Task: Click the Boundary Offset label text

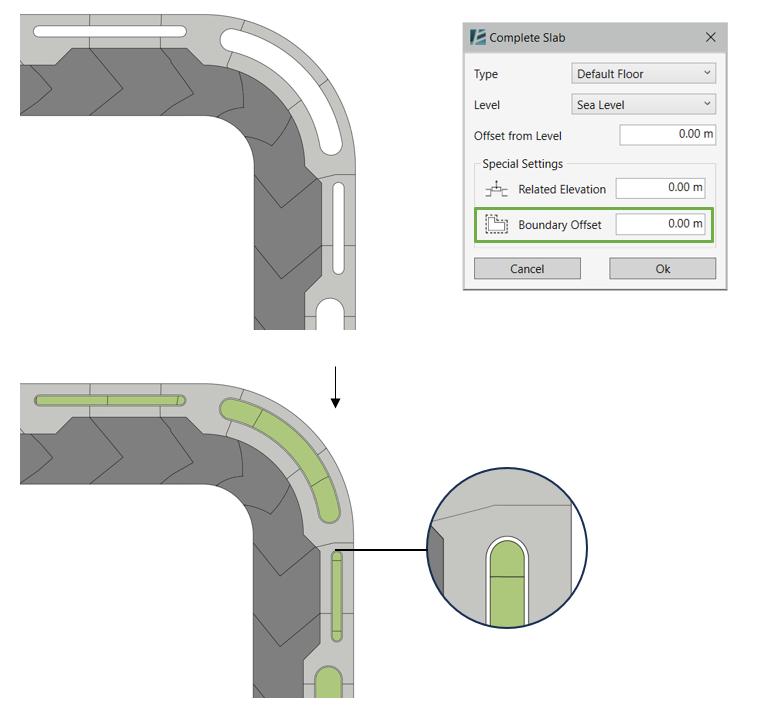Action: (x=560, y=225)
